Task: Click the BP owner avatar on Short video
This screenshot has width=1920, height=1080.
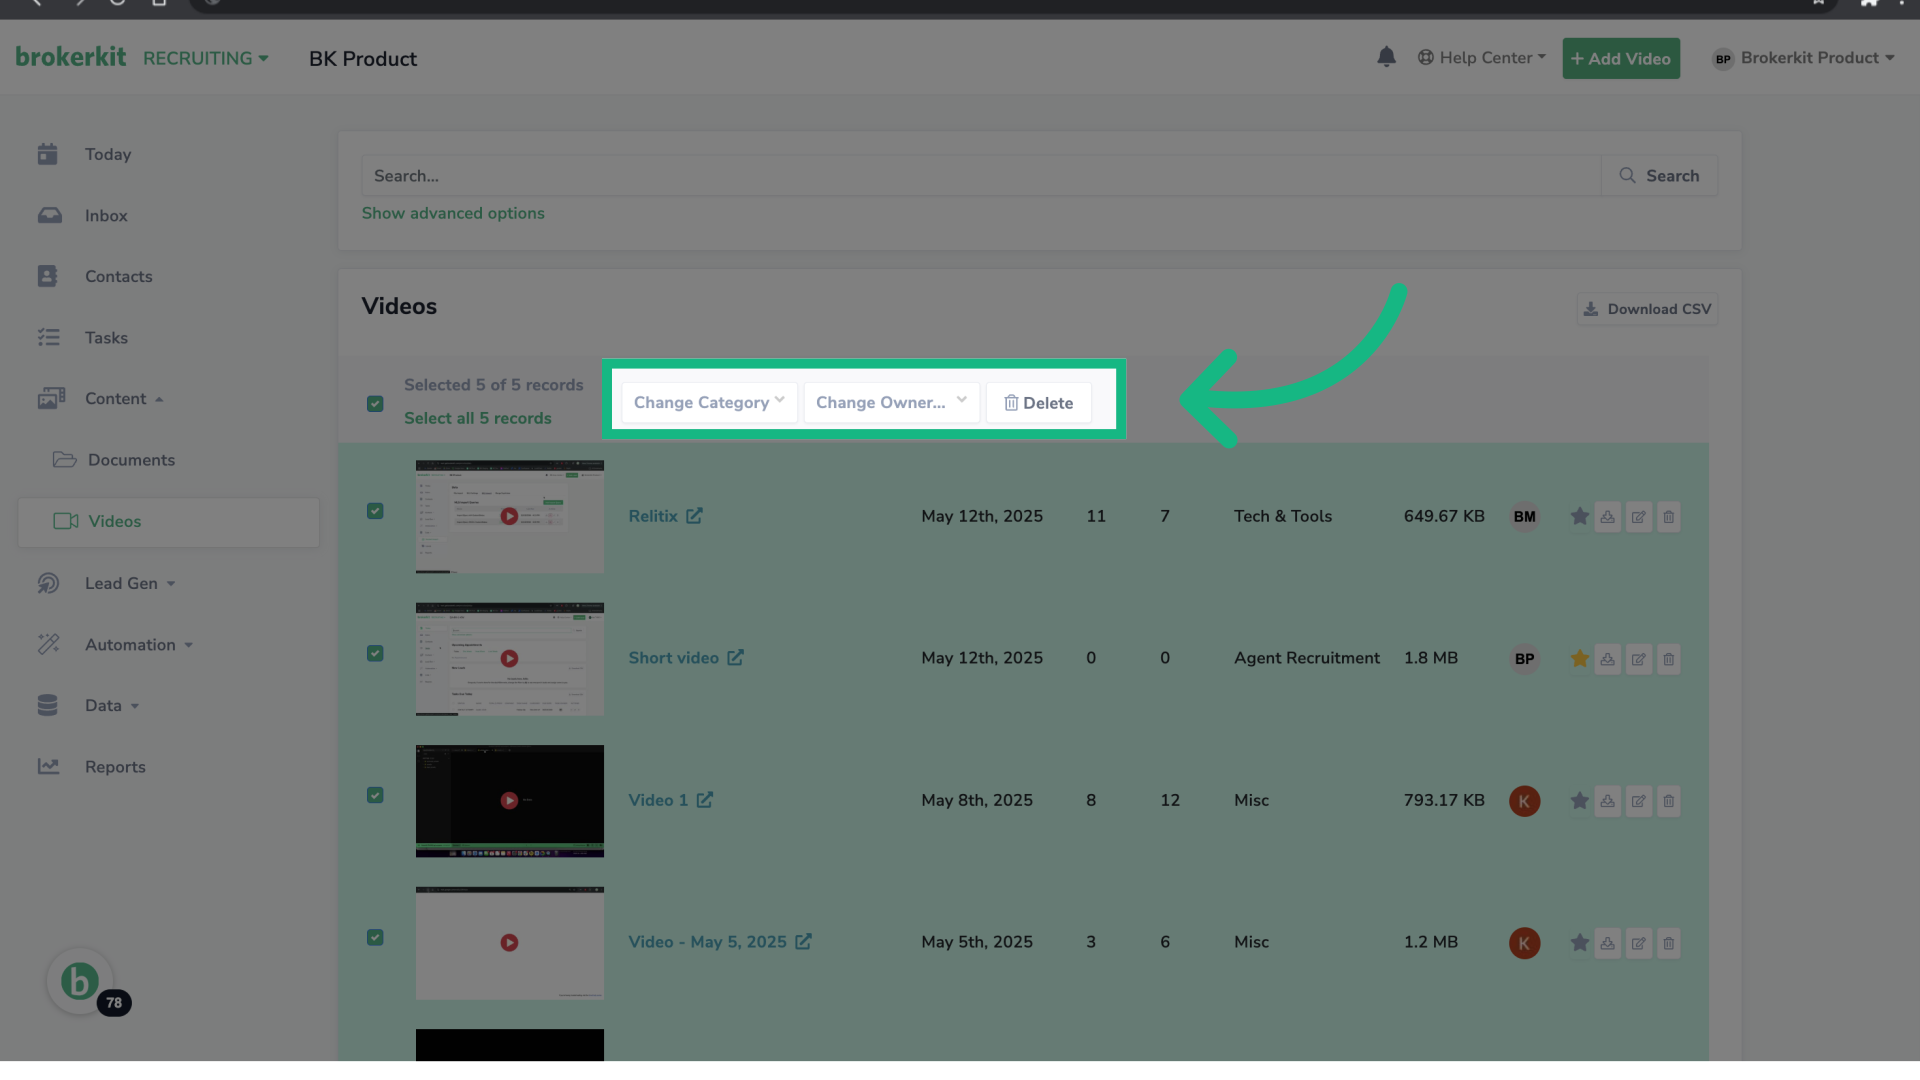Action: point(1524,659)
